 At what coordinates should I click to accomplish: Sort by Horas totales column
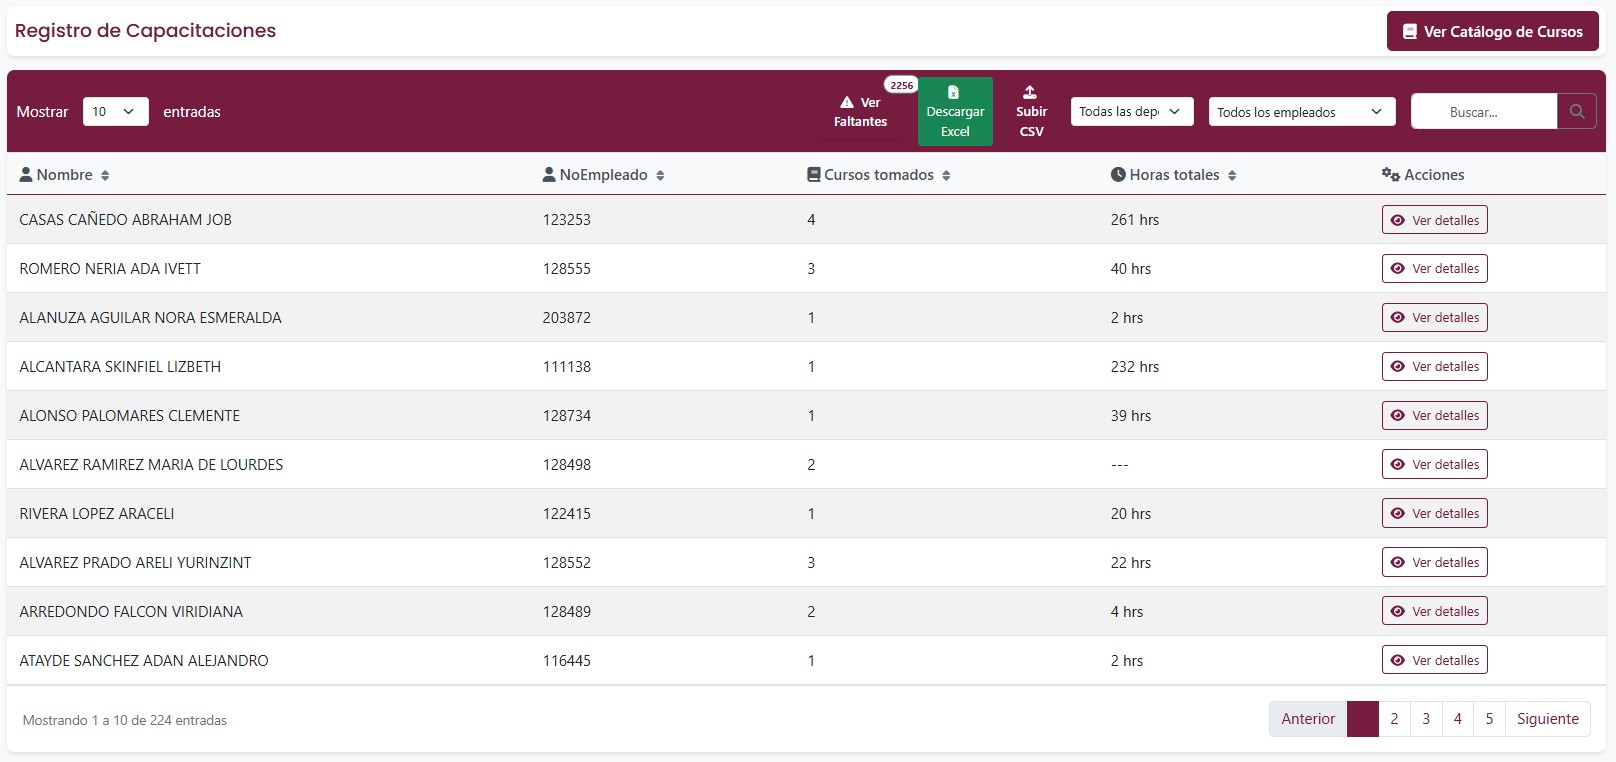[1232, 176]
